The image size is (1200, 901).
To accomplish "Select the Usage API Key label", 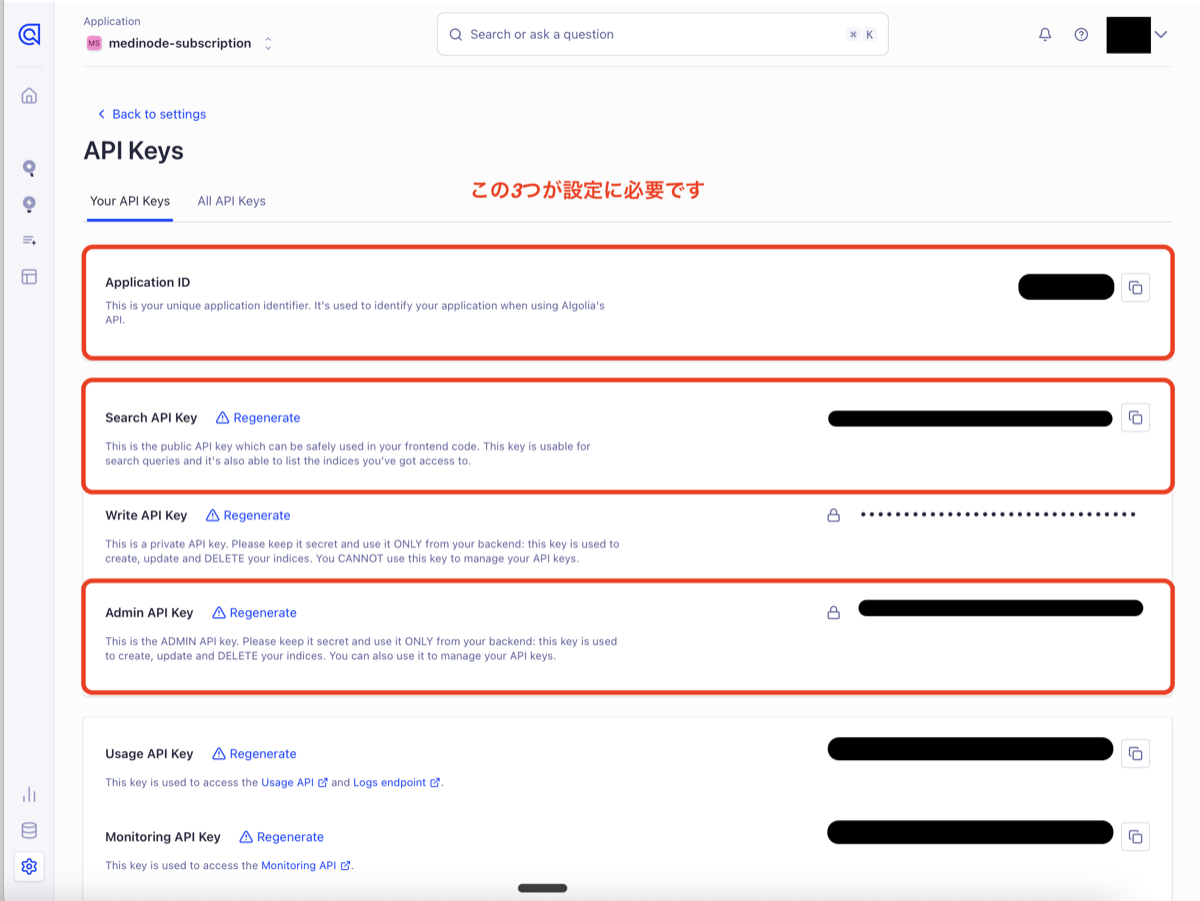I will click(x=149, y=754).
